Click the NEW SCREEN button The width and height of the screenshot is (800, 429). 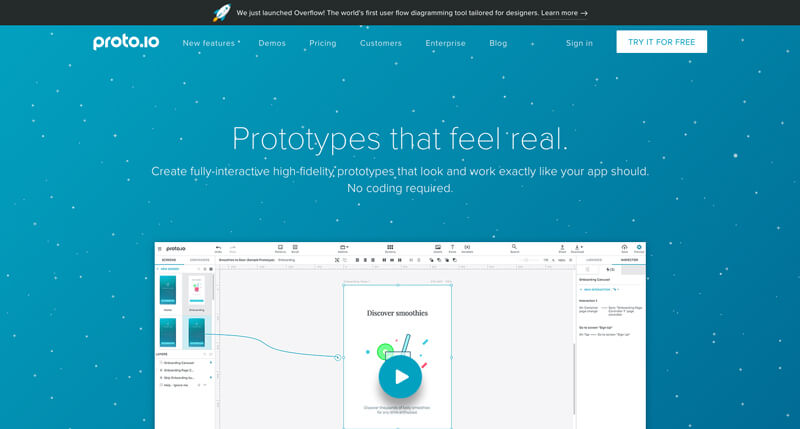pos(168,269)
